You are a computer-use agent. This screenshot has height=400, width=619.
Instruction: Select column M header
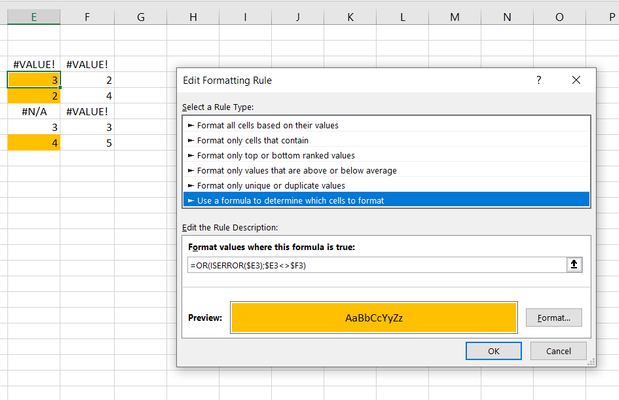point(455,17)
